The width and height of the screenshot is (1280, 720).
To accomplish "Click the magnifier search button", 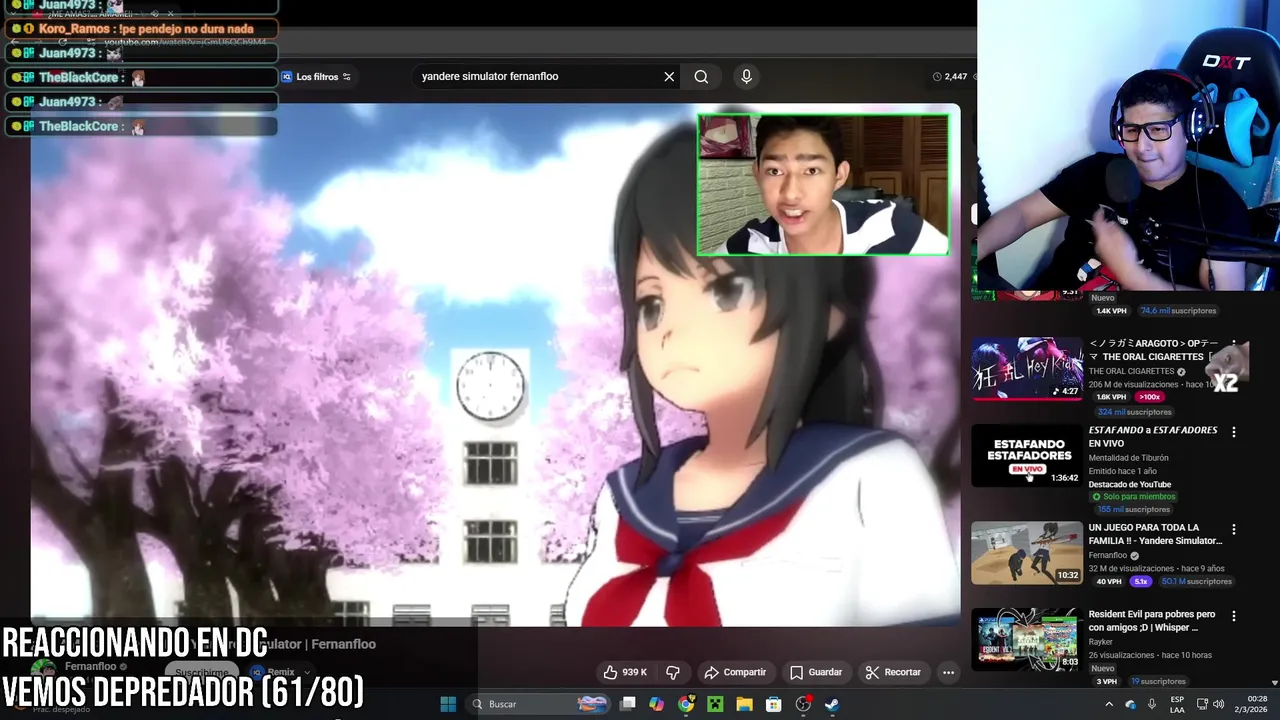I will (x=701, y=77).
